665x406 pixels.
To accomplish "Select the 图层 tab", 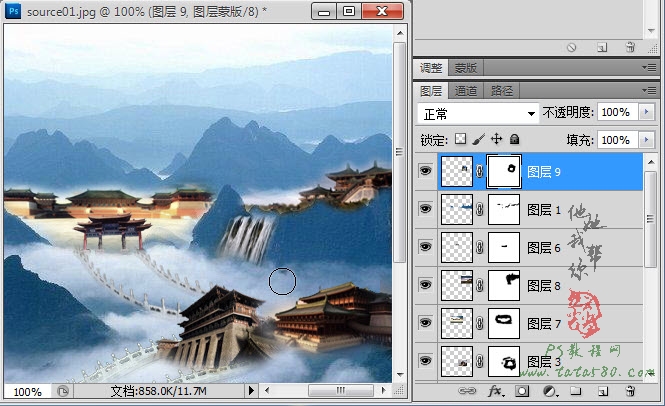I will point(431,91).
